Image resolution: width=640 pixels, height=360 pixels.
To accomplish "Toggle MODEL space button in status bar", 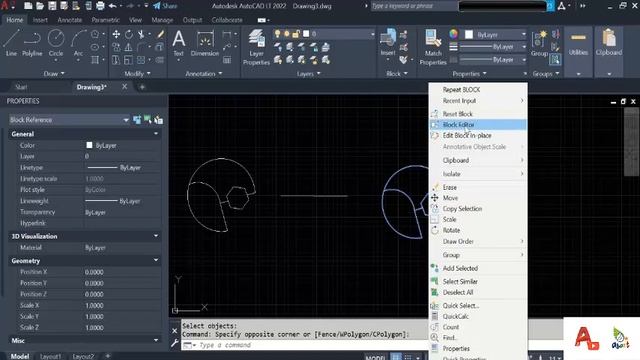I will (375, 358).
